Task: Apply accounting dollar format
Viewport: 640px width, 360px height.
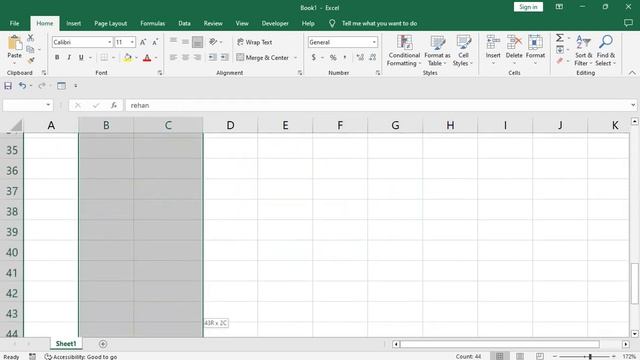Action: 313,58
